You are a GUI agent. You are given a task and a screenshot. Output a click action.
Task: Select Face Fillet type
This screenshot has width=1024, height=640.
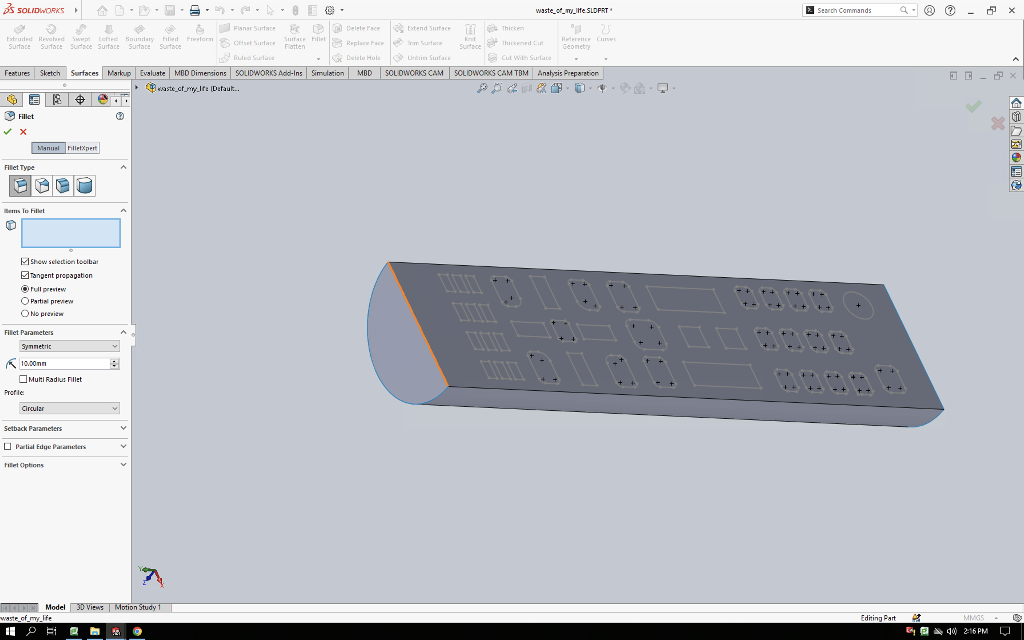tap(63, 185)
